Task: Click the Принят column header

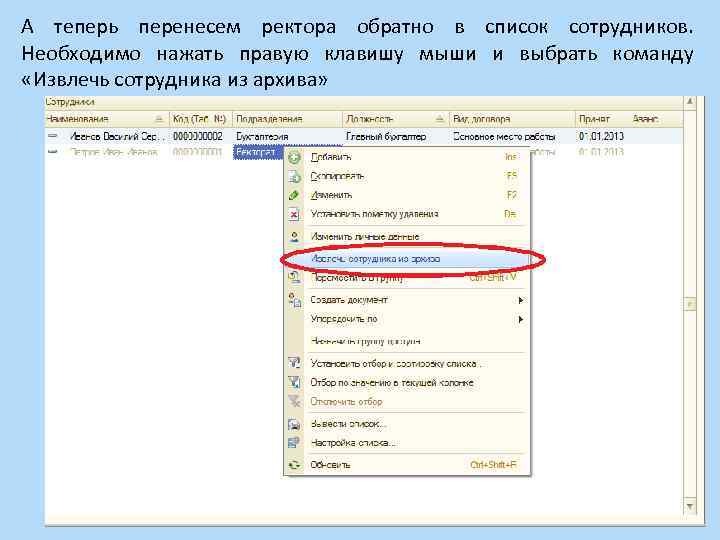Action: point(602,119)
